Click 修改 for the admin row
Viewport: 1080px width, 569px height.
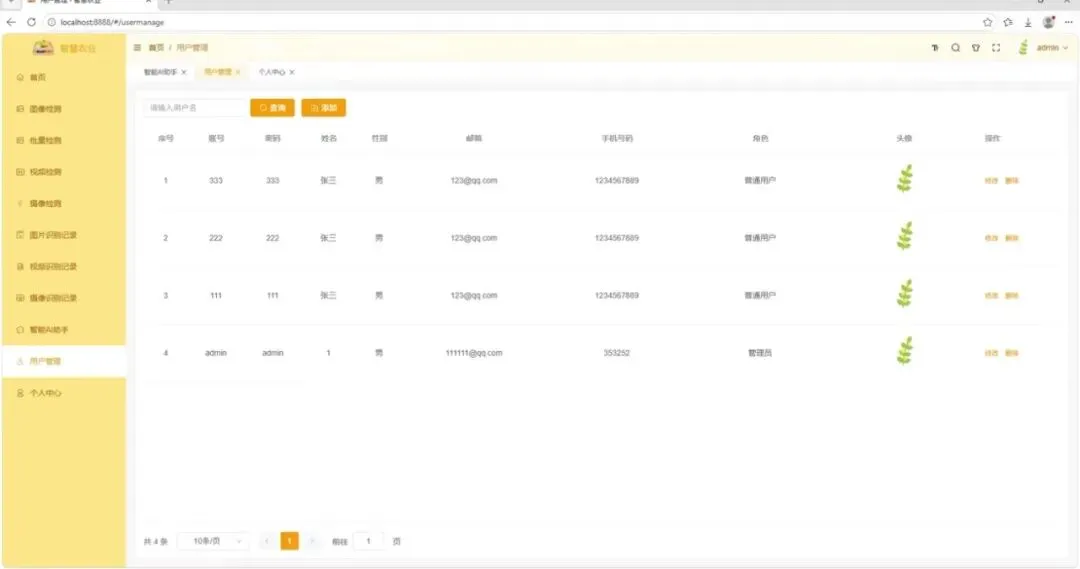[991, 353]
